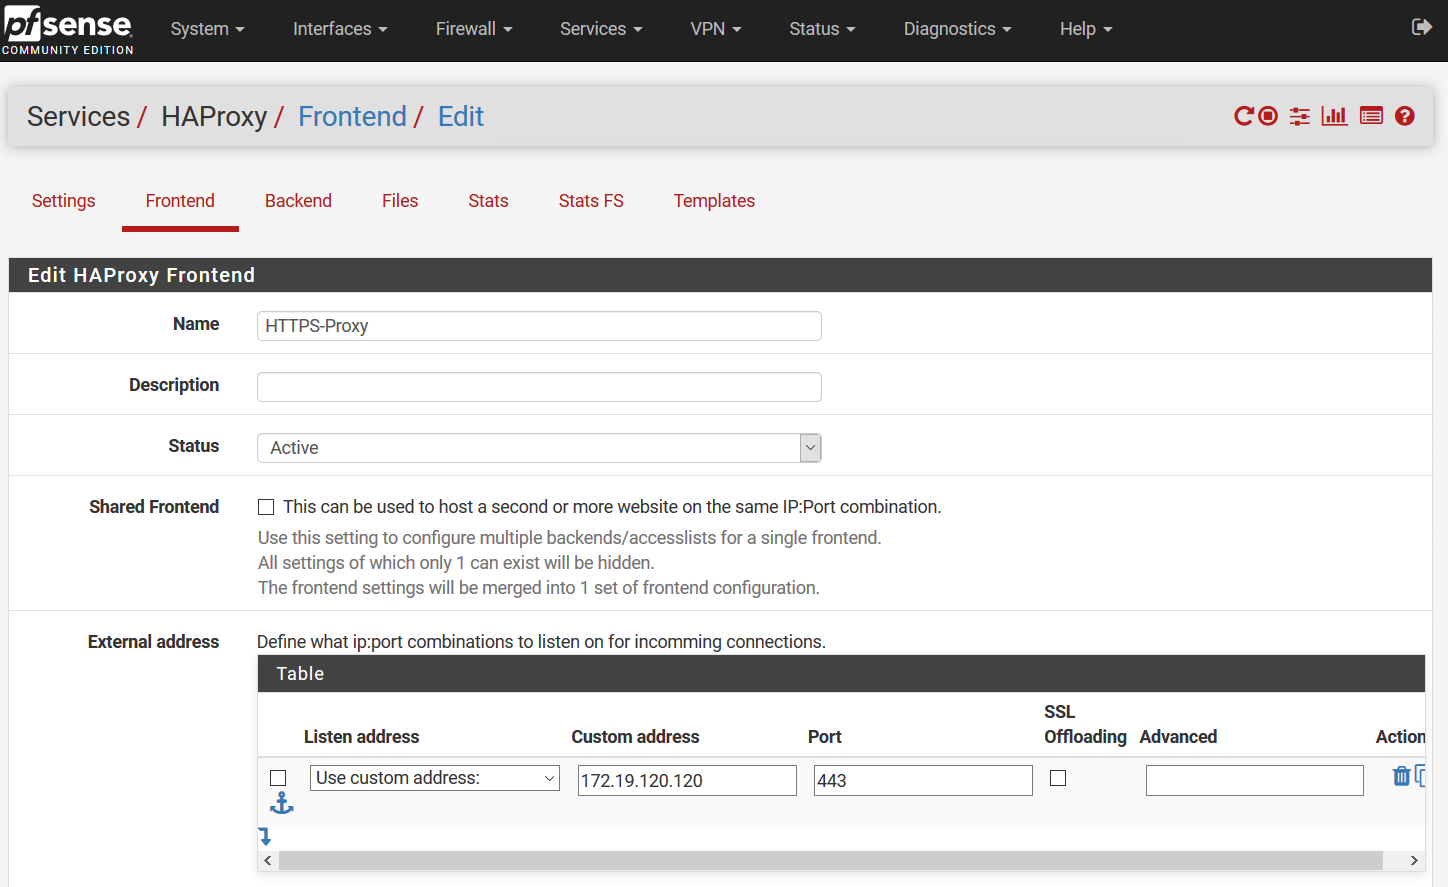The image size is (1448, 887).
Task: Follow the Edit breadcrumb link
Action: (461, 116)
